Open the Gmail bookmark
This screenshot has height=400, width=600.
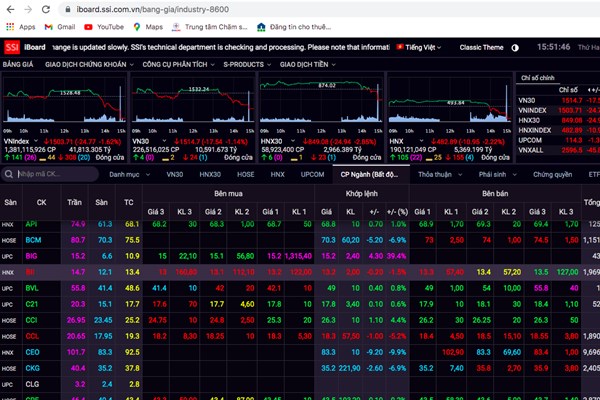[59, 26]
